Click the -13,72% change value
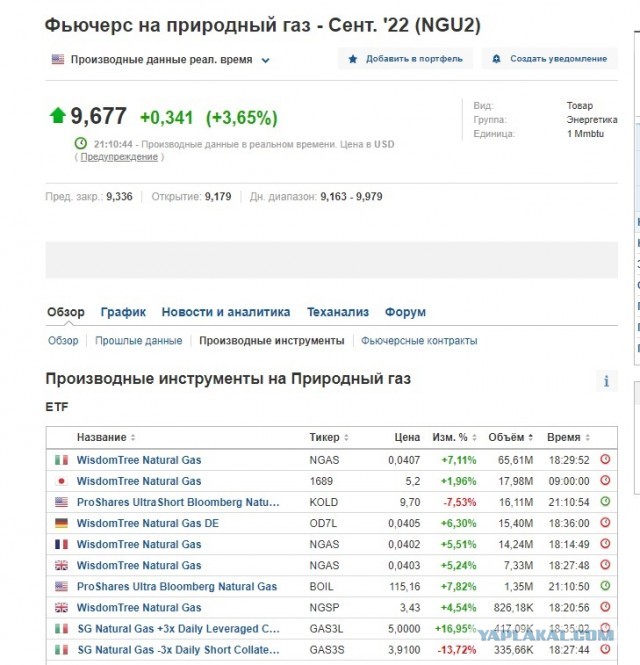 click(x=457, y=650)
